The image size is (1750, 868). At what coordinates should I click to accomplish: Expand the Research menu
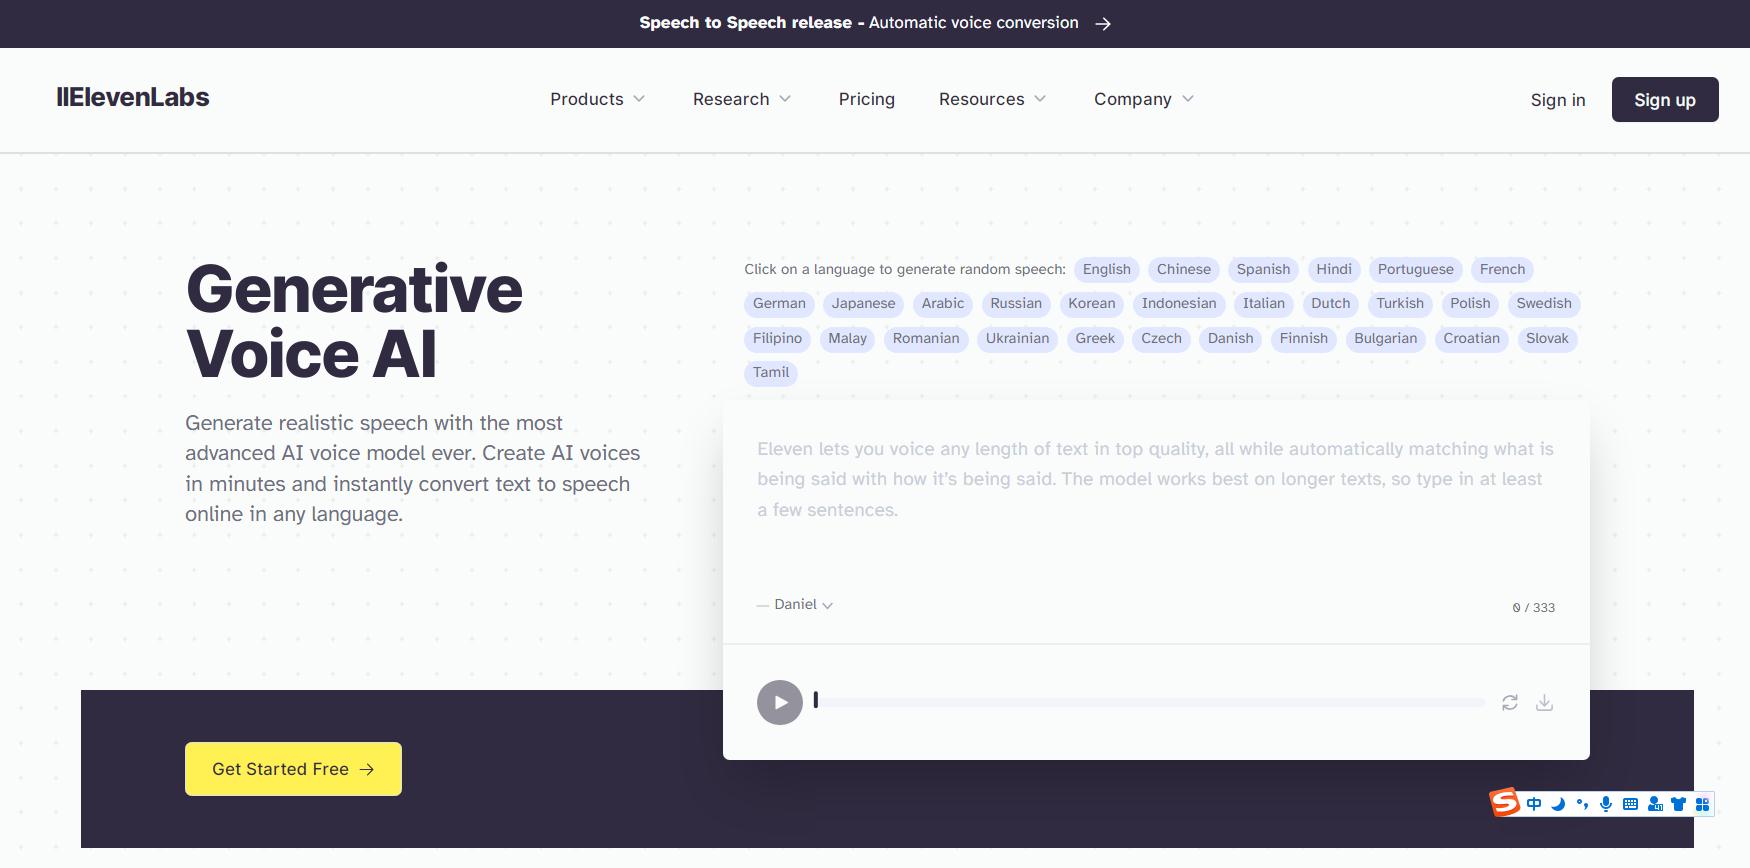(741, 99)
